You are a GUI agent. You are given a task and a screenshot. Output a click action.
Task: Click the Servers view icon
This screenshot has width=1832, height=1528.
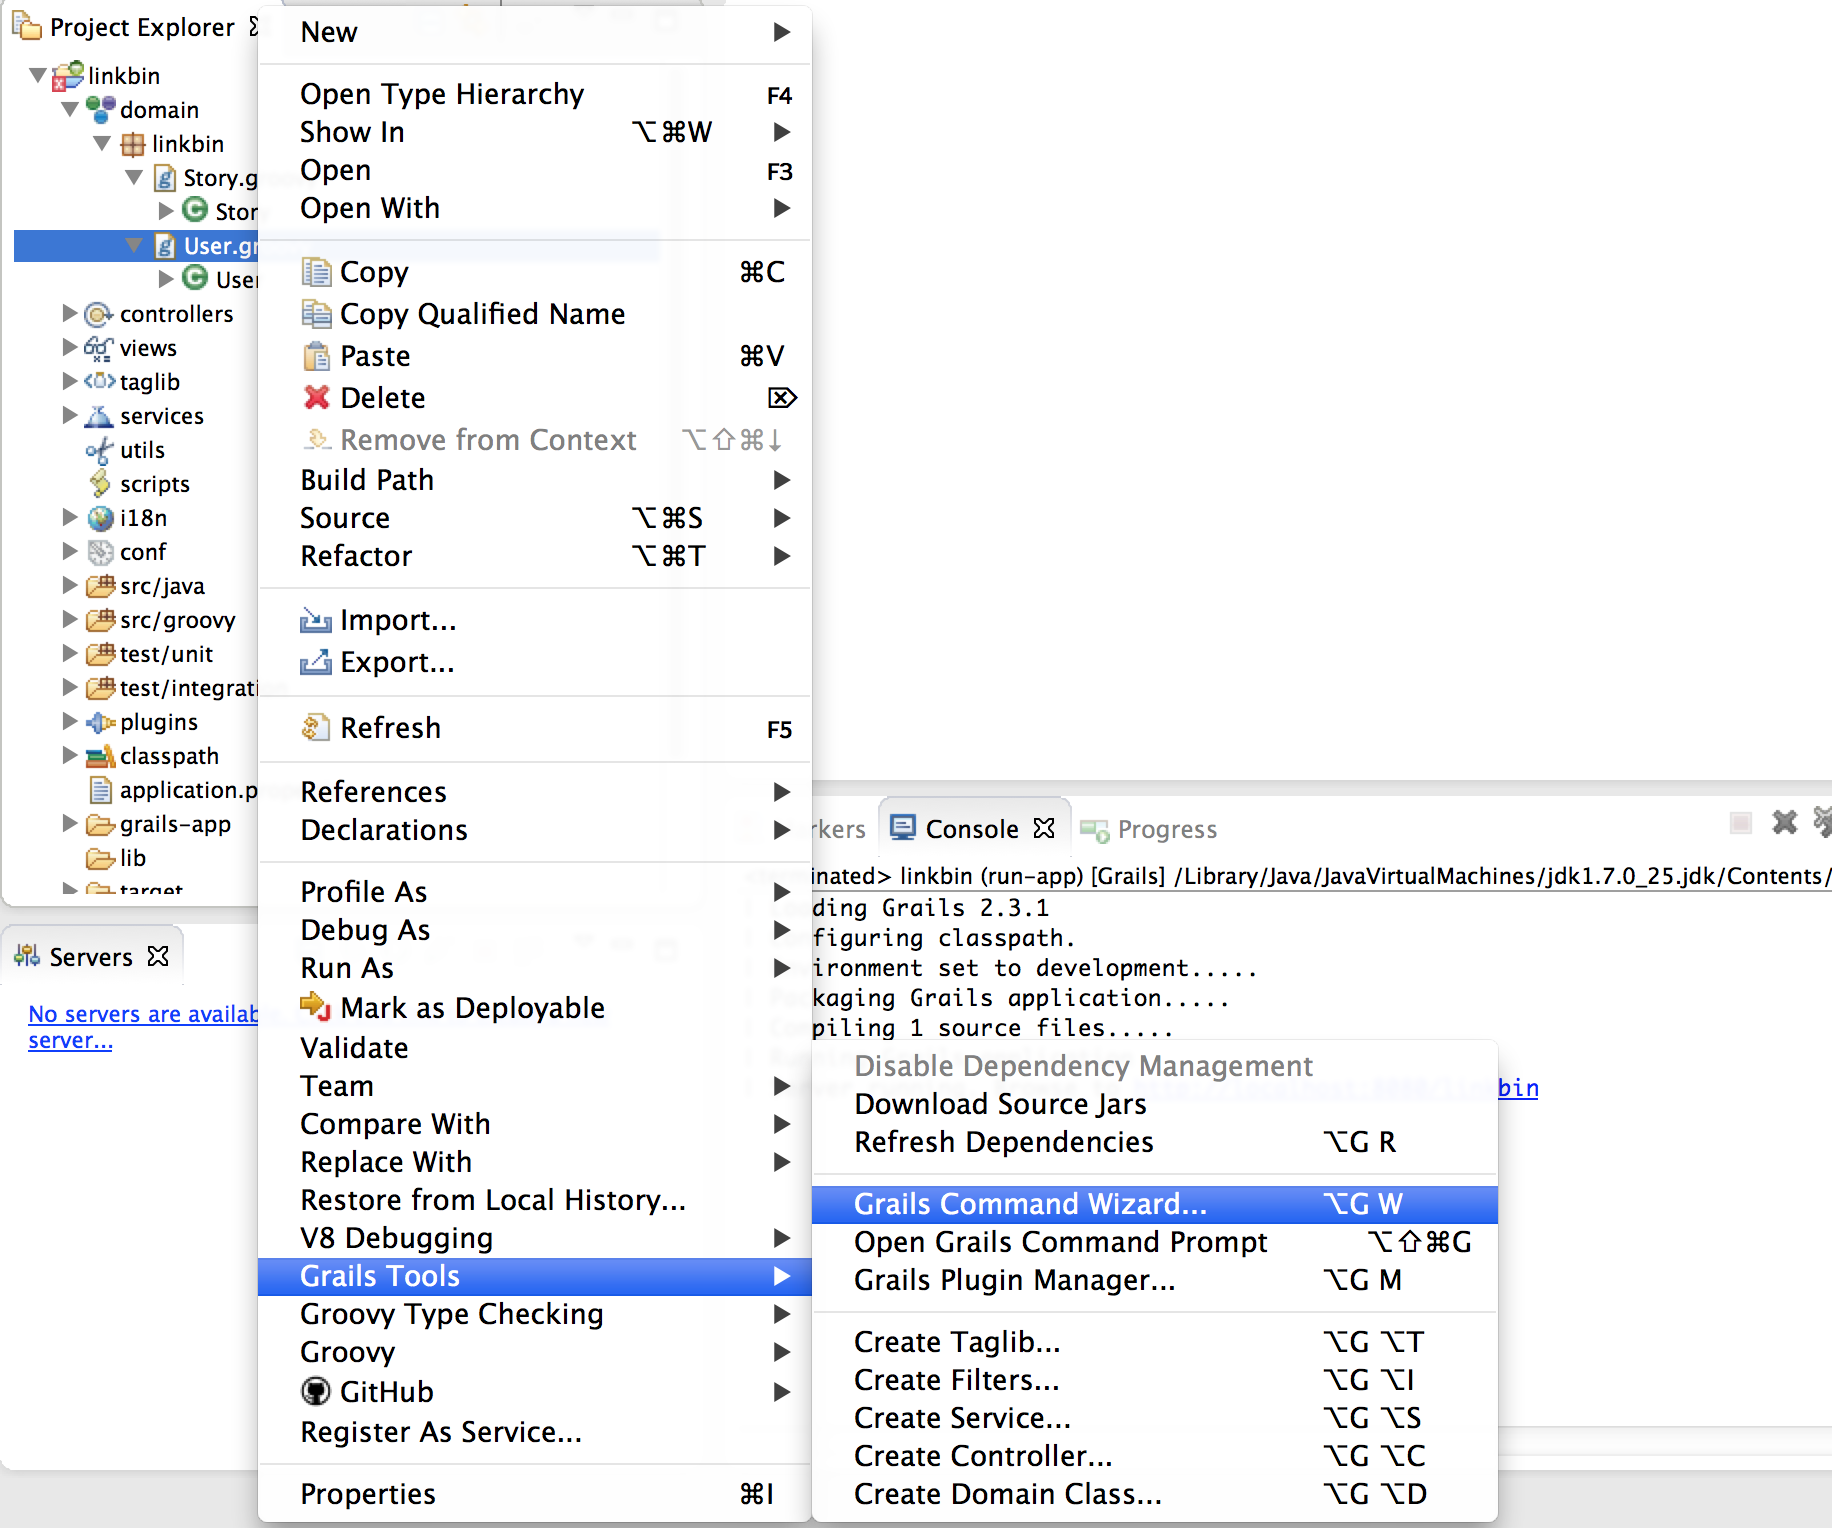(27, 956)
